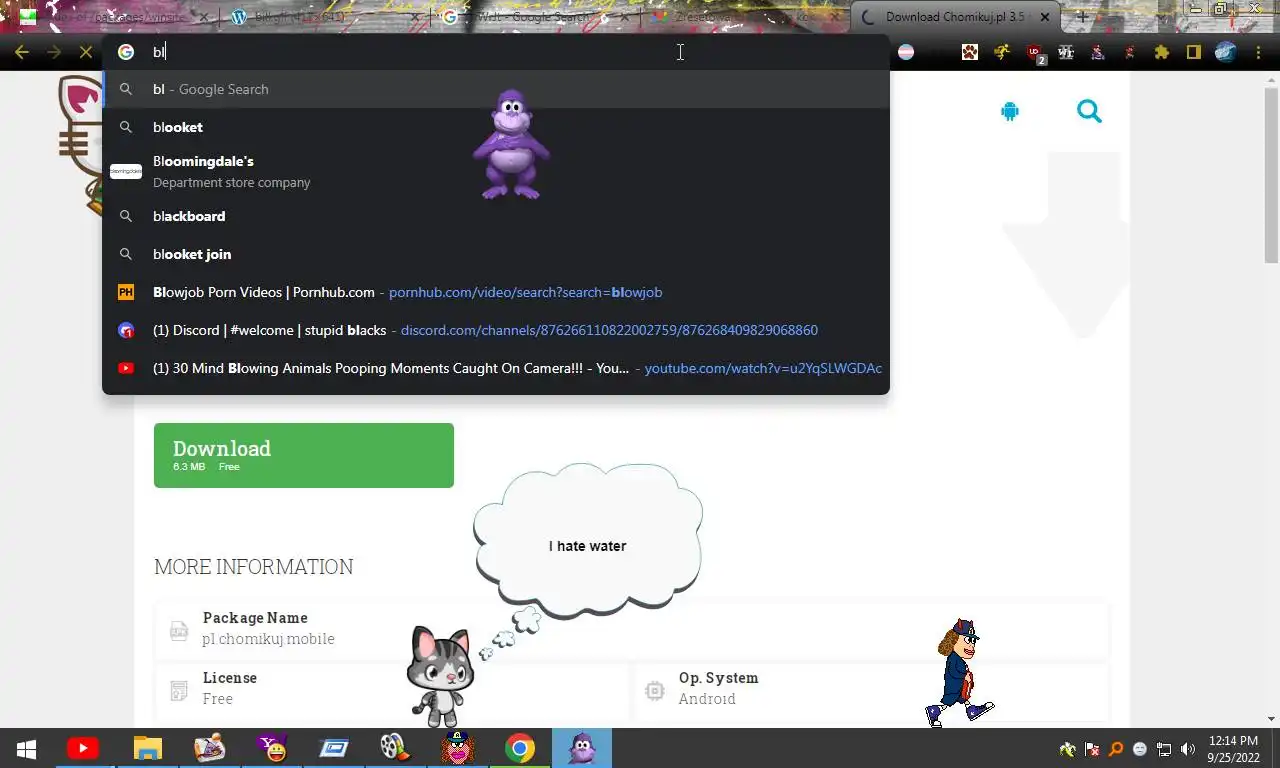Click the License row icon

[179, 690]
